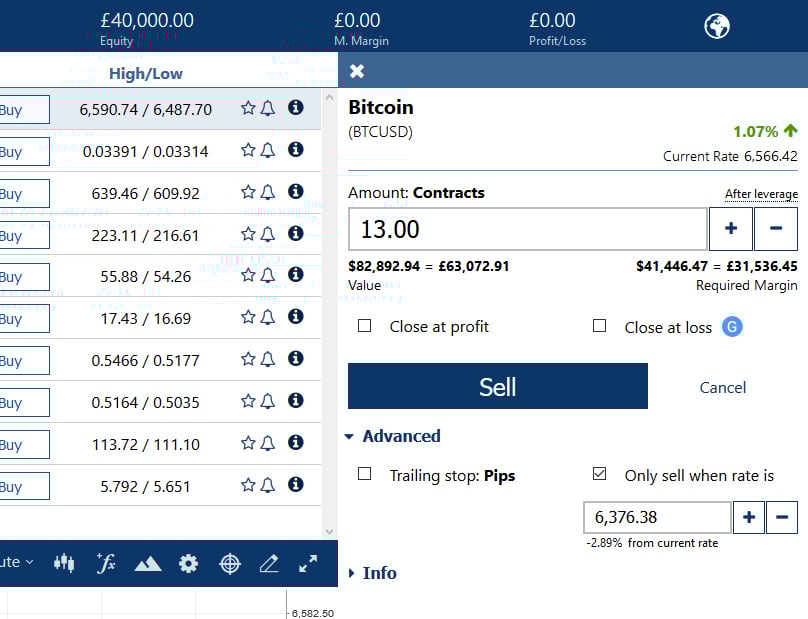Open the indicators fx icon
808x619 pixels.
point(106,563)
